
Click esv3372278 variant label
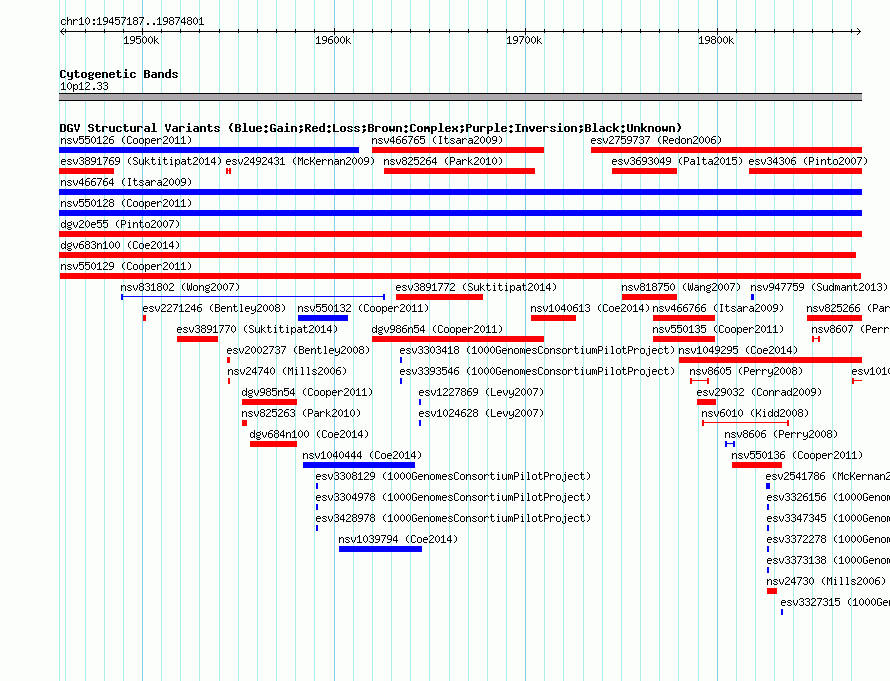(x=828, y=539)
